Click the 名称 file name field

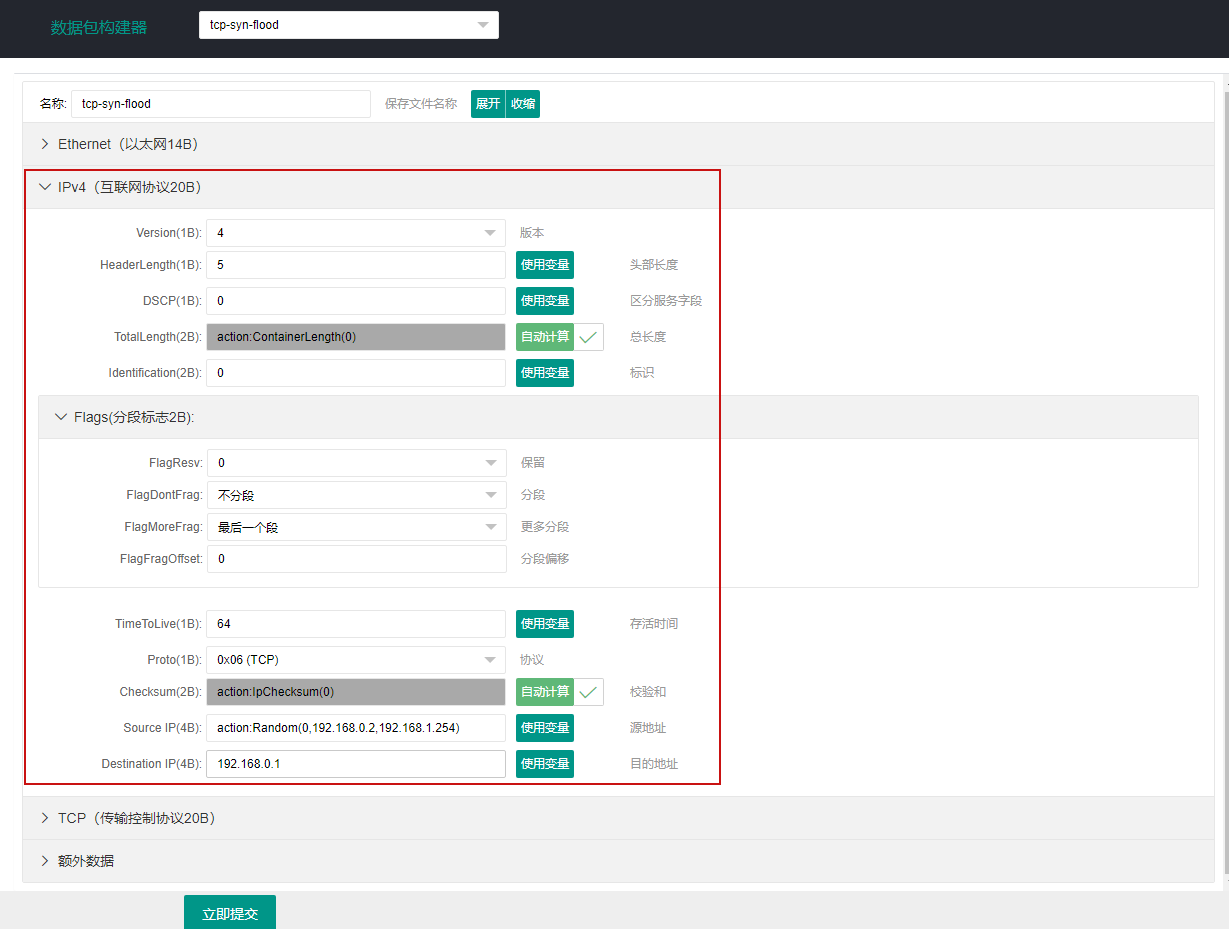tap(221, 104)
